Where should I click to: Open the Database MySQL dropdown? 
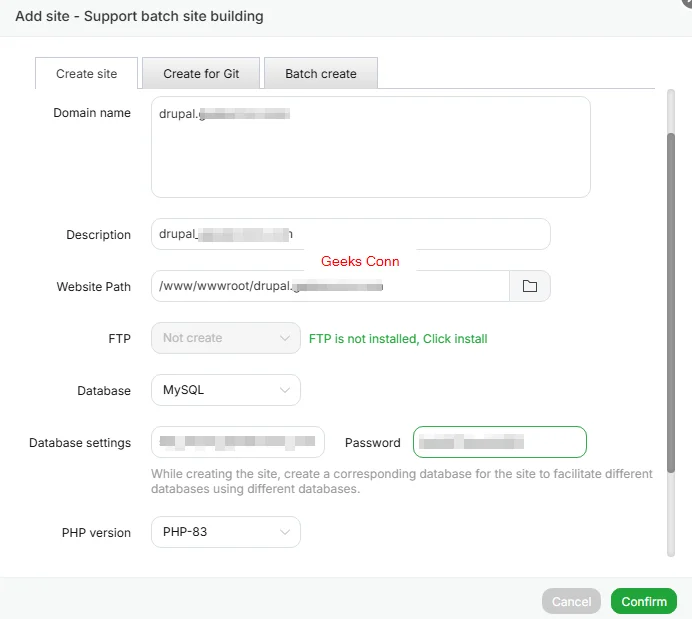click(x=226, y=390)
